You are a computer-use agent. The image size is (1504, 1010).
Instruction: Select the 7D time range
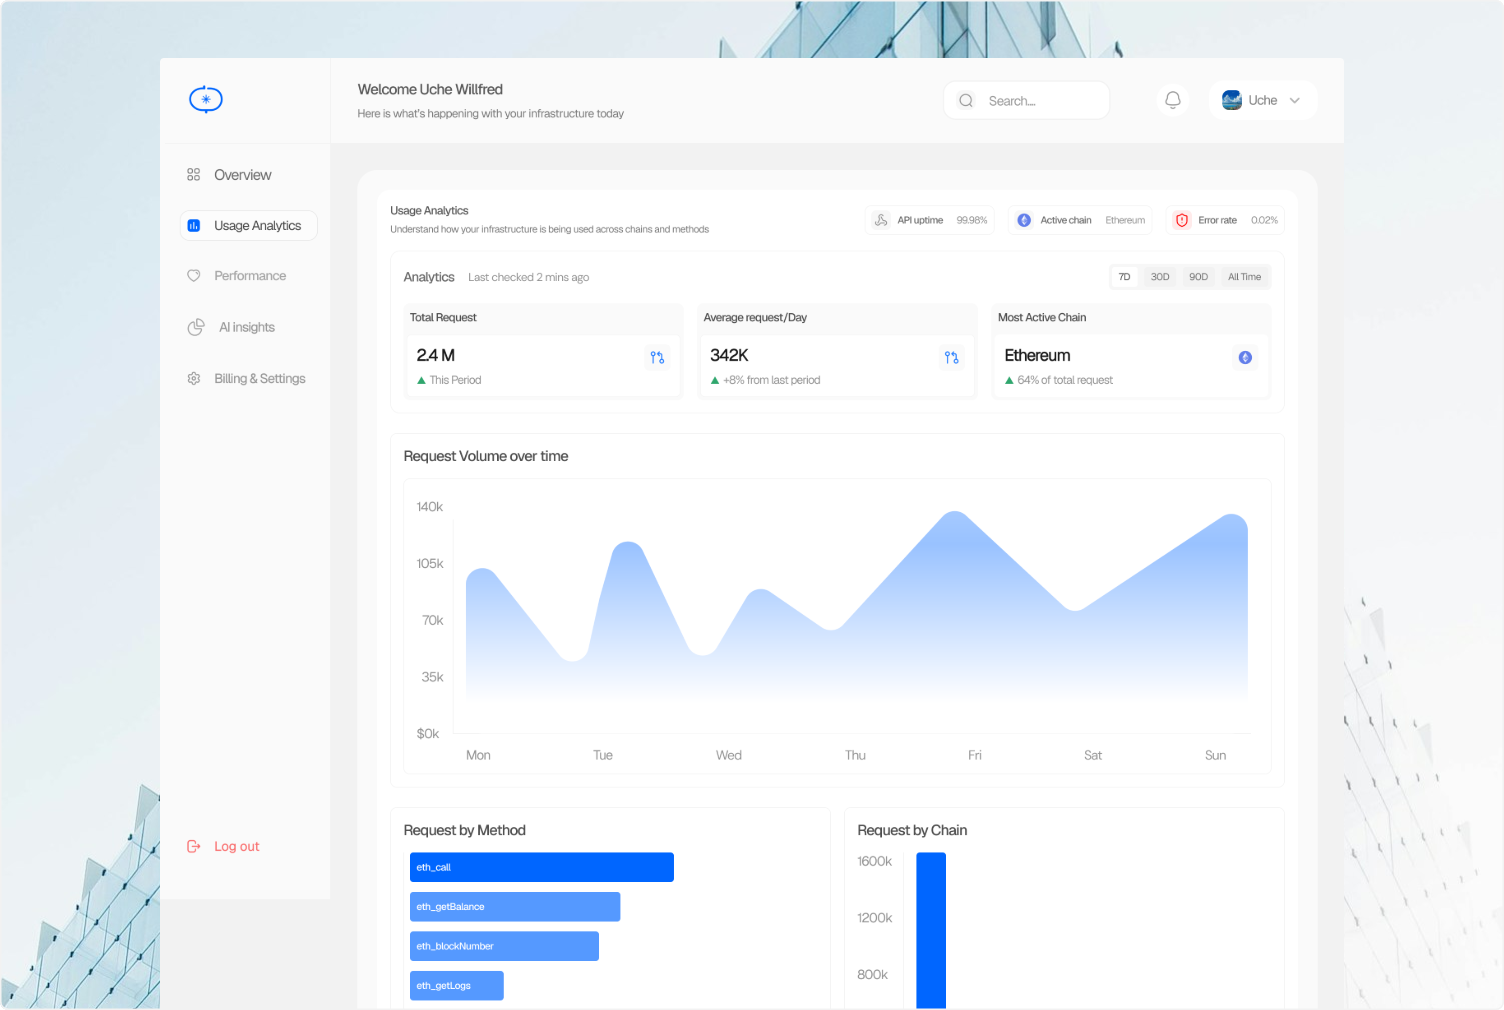click(x=1125, y=277)
